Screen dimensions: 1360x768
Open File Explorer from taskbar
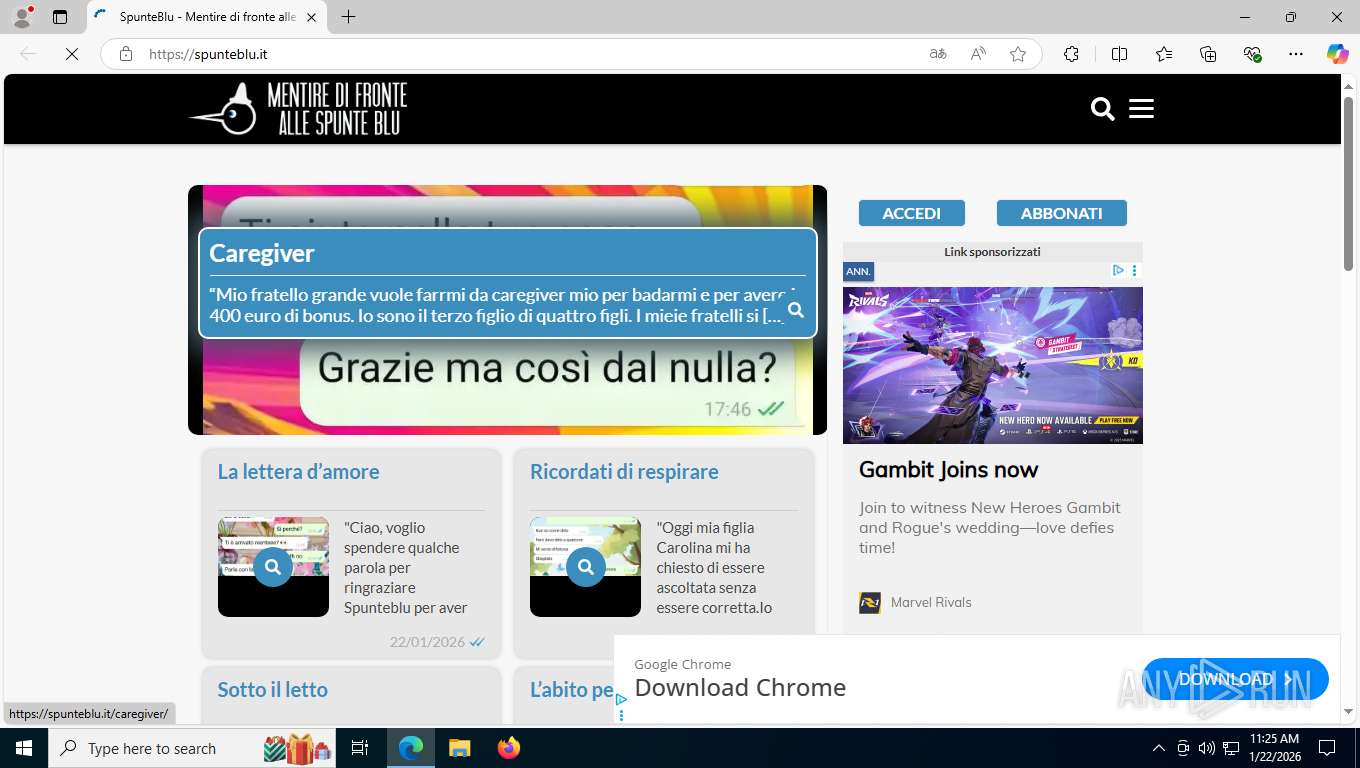[459, 748]
